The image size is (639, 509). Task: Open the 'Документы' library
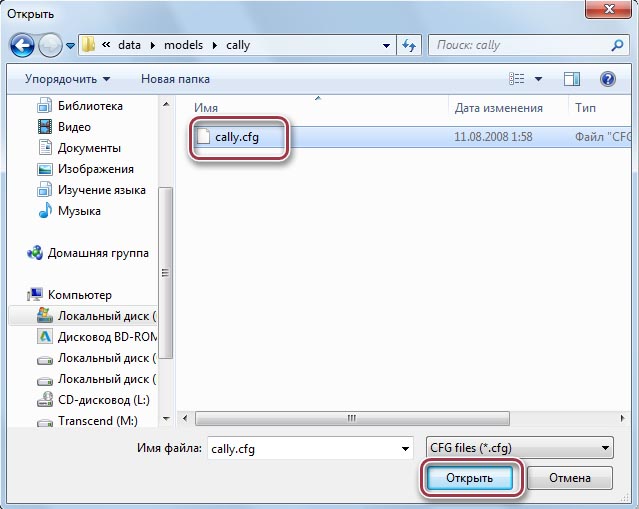(x=89, y=148)
